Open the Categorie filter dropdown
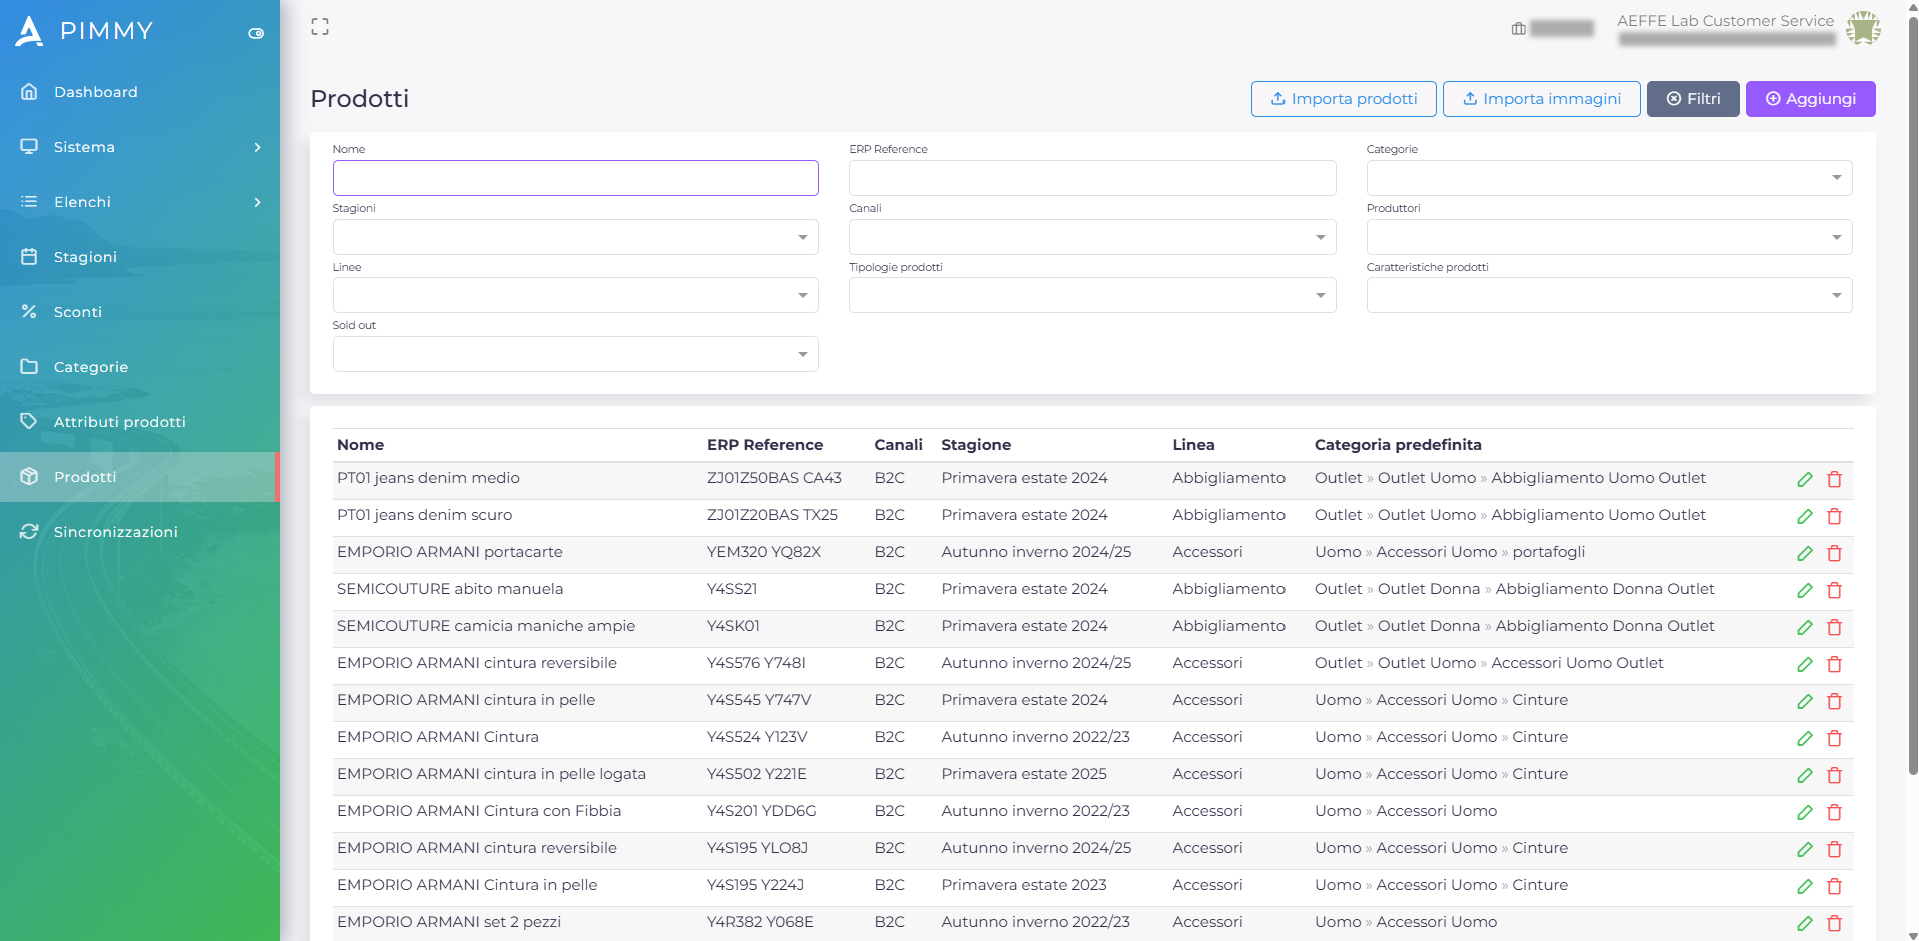This screenshot has height=941, width=1919. coord(1609,178)
